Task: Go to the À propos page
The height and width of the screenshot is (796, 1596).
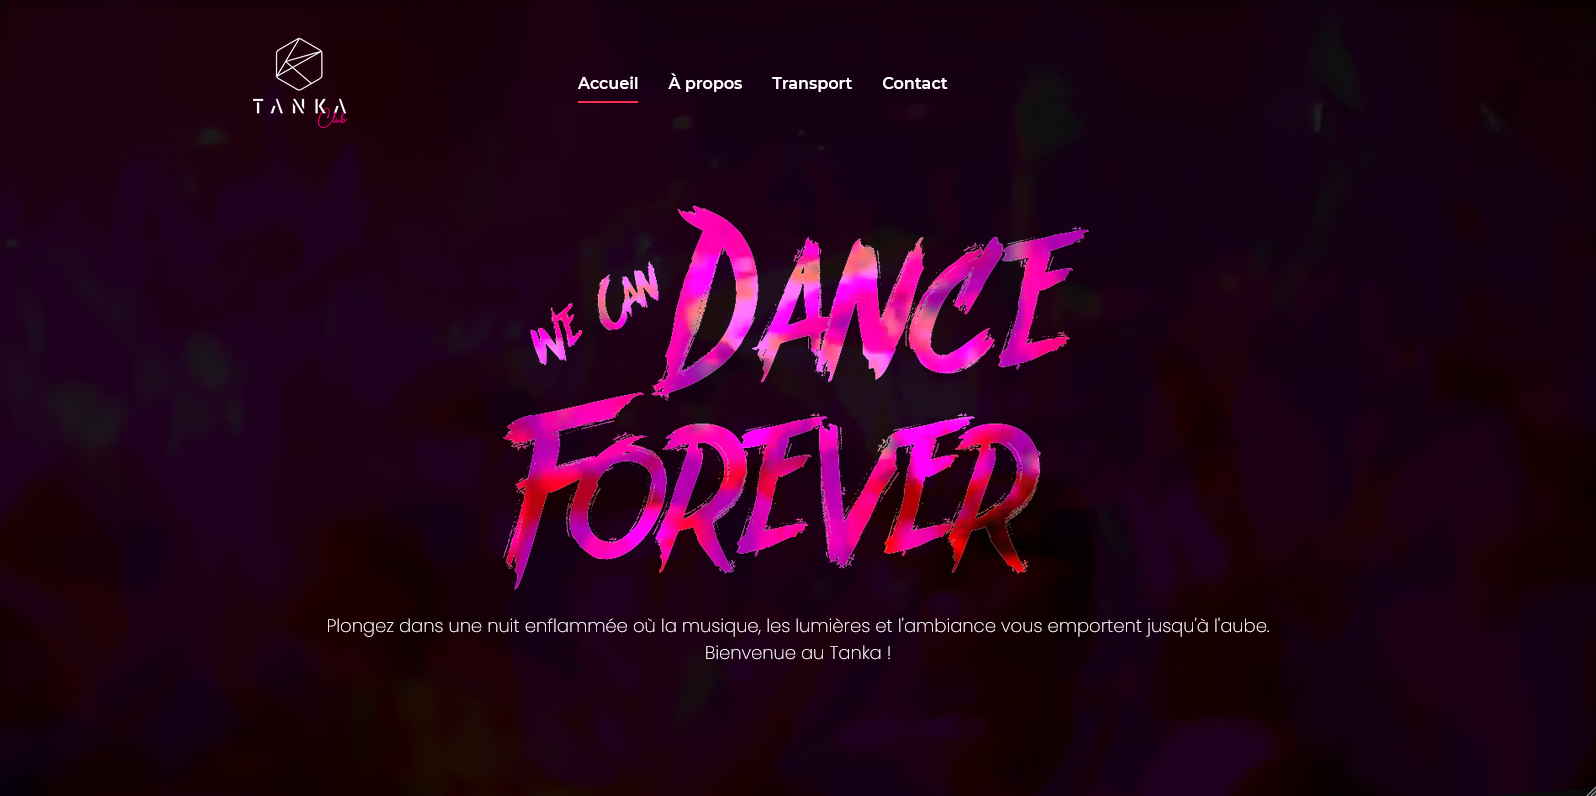Action: [705, 83]
